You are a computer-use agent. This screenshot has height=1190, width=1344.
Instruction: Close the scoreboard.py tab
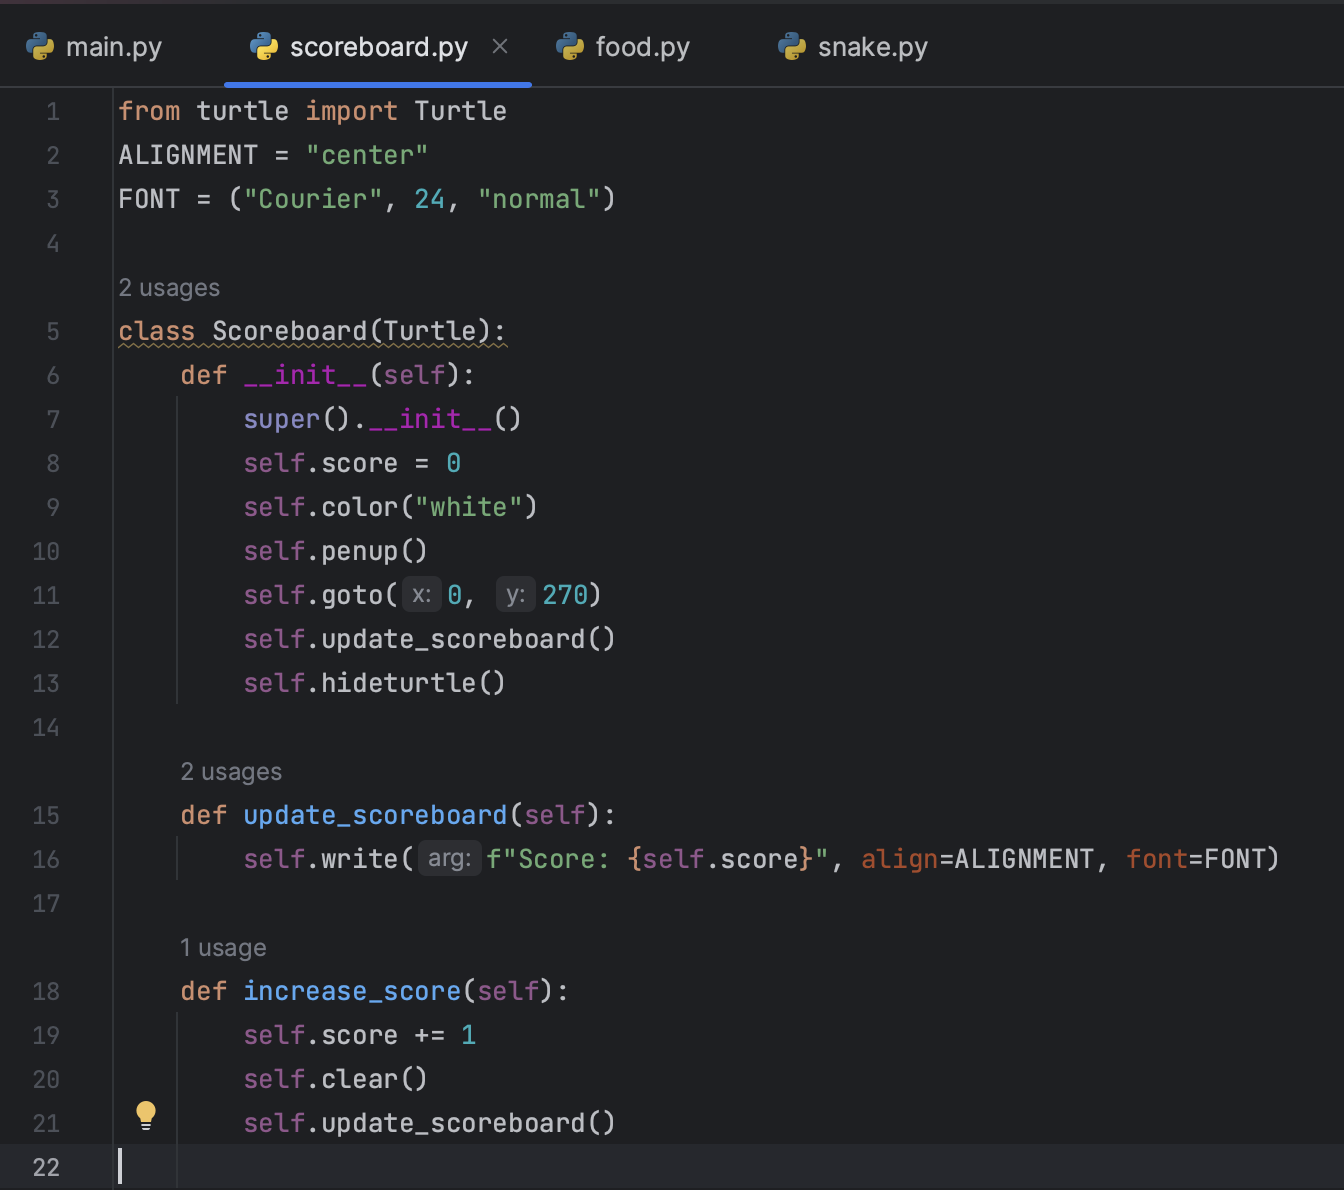point(501,46)
